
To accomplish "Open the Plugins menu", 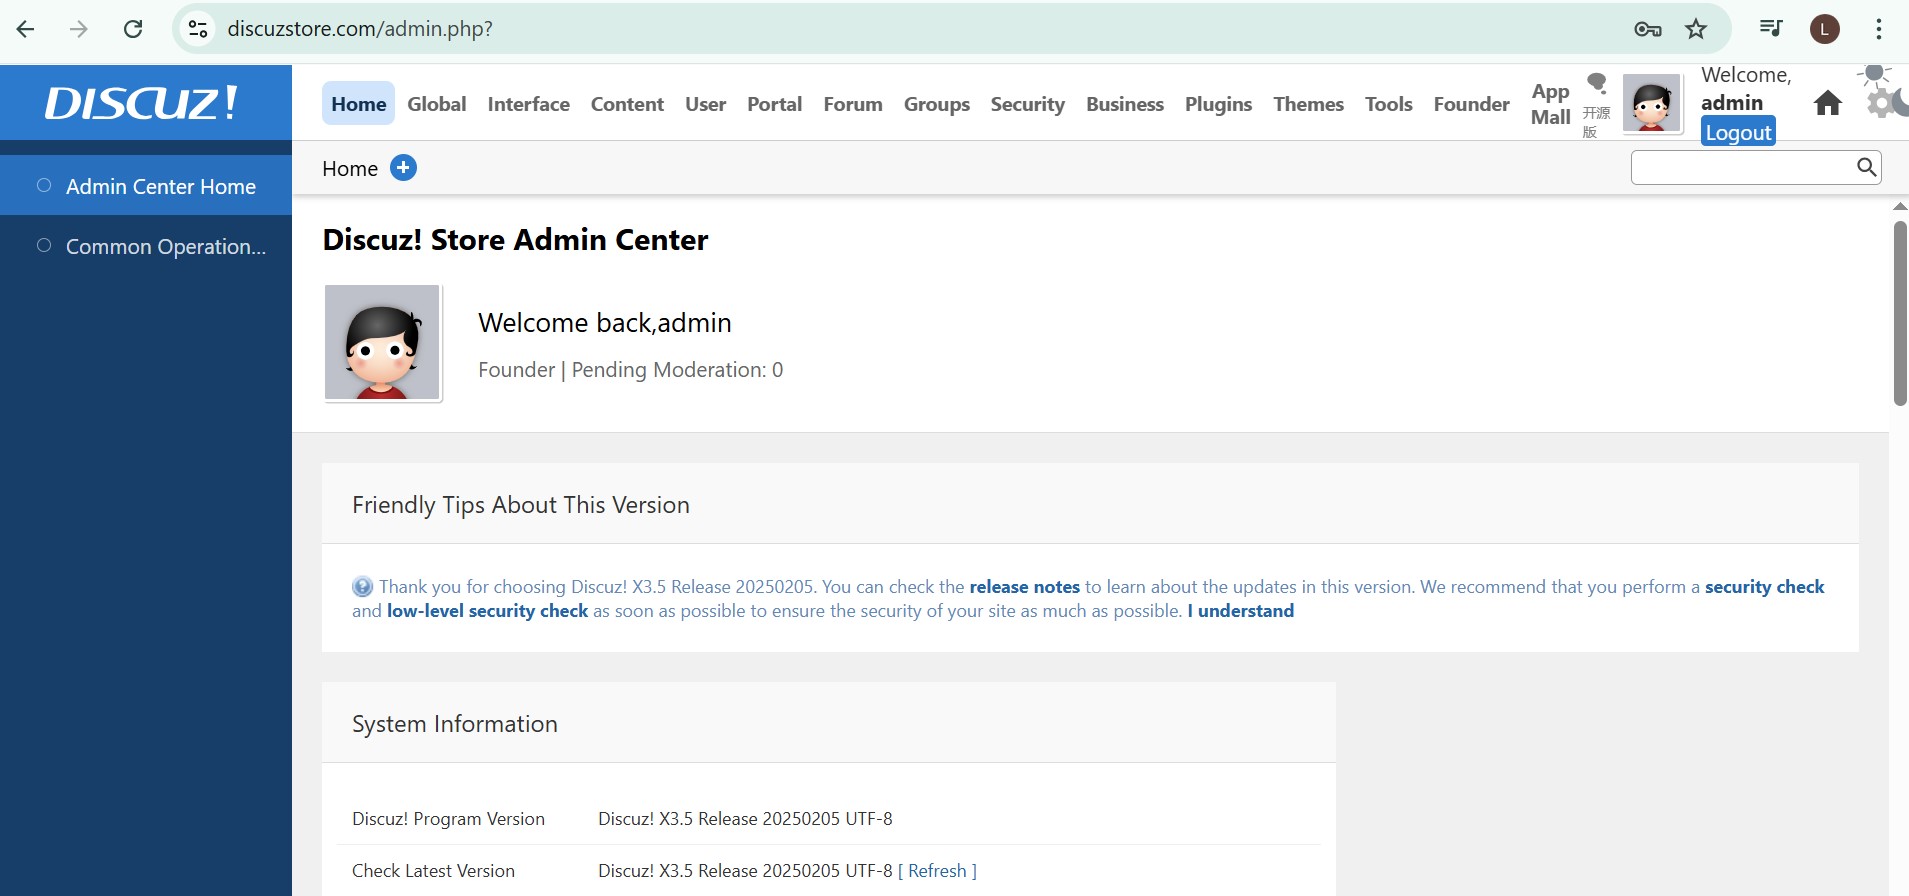I will (x=1218, y=104).
